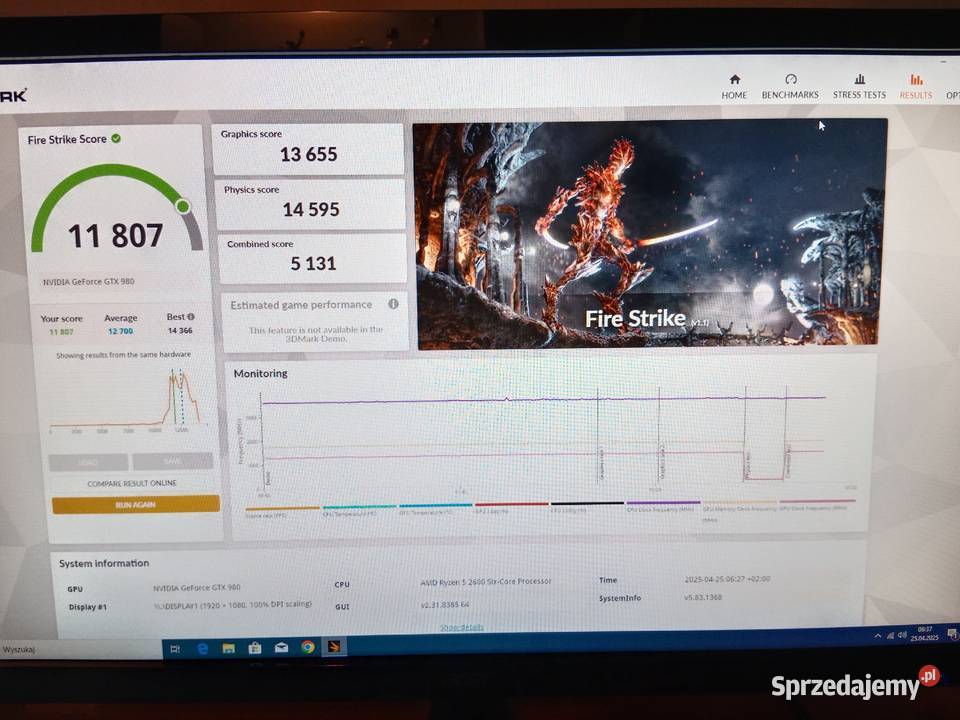Click the greyed LOAD button
Viewport: 960px width, 720px height.
click(x=88, y=462)
